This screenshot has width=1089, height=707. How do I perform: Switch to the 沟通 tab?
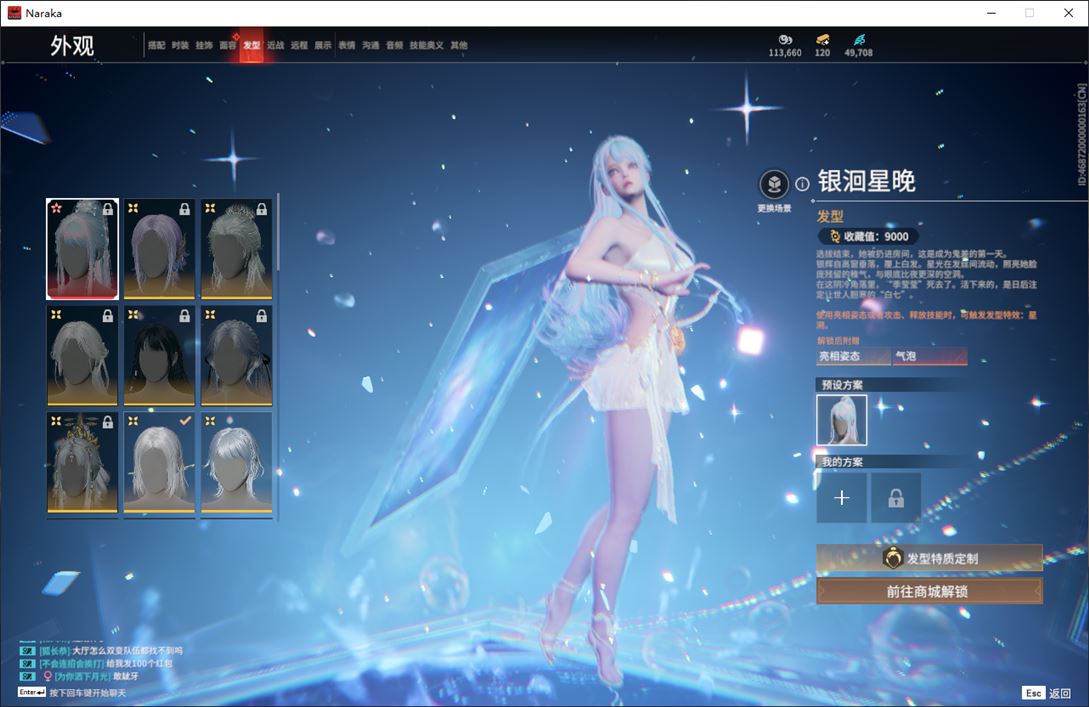pyautogui.click(x=370, y=45)
